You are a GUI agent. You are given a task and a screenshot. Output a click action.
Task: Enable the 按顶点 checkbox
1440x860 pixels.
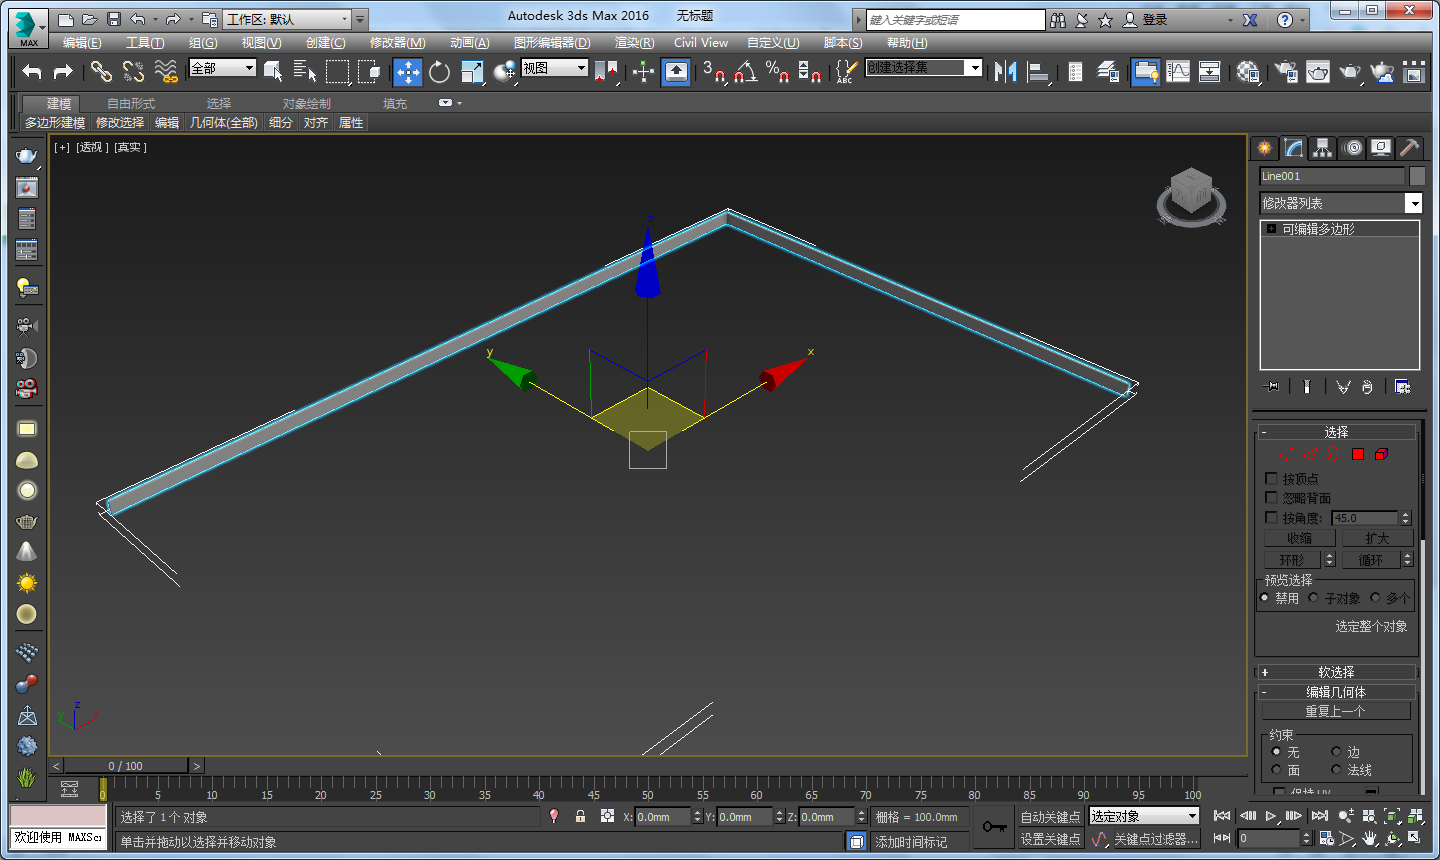pyautogui.click(x=1272, y=478)
